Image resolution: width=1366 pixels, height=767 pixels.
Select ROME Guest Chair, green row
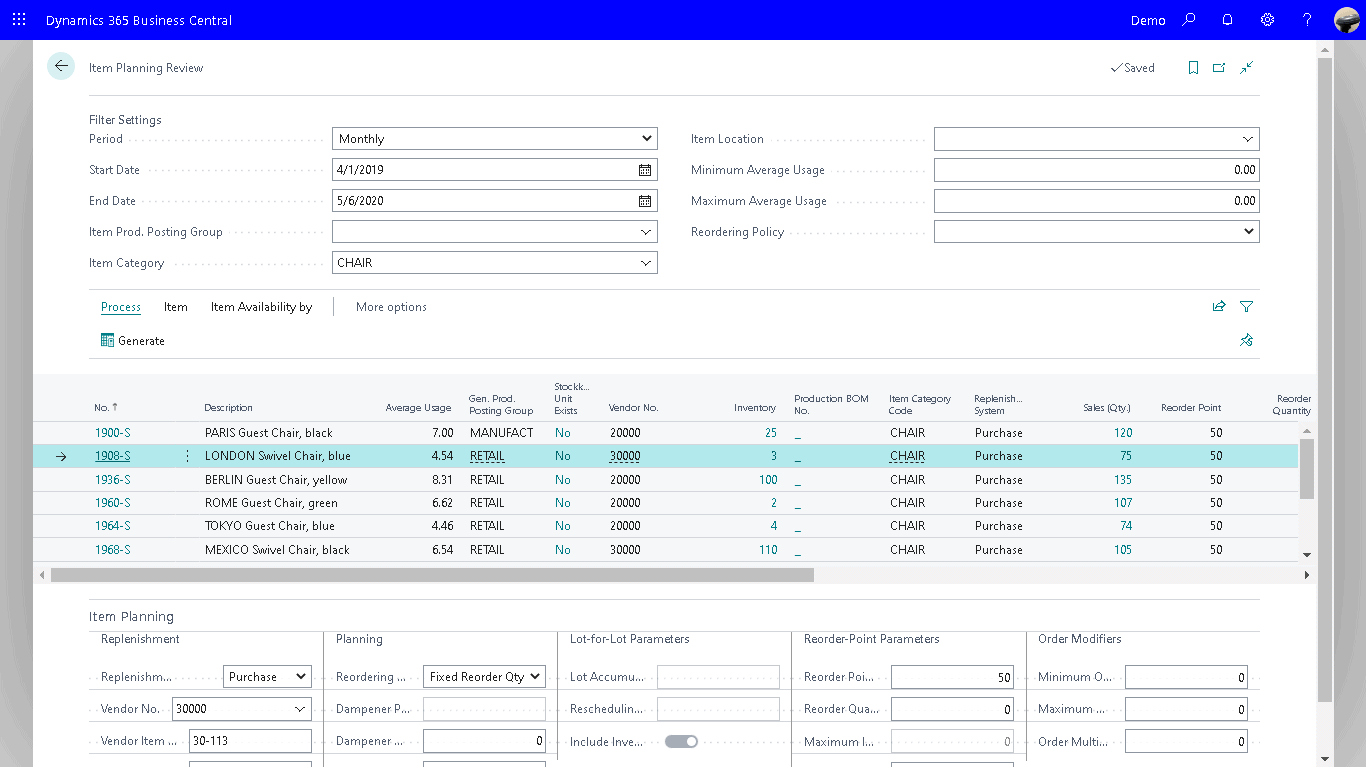tap(666, 503)
